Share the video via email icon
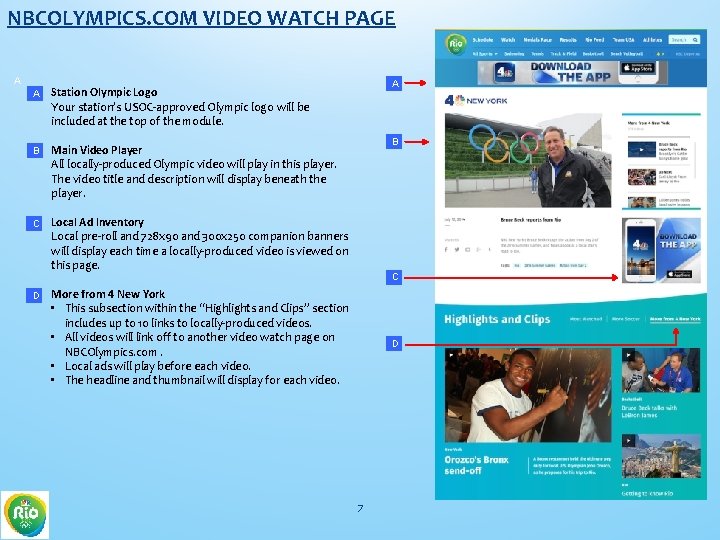The width and height of the screenshot is (720, 540). coord(467,250)
